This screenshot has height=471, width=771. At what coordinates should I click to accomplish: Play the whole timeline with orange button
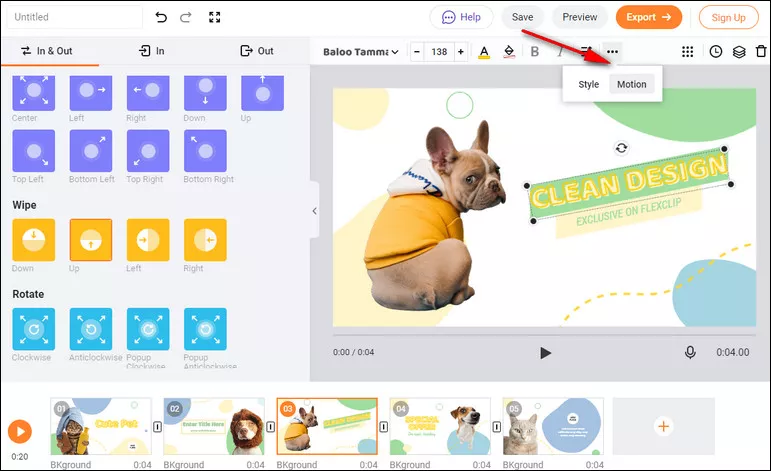coord(20,431)
